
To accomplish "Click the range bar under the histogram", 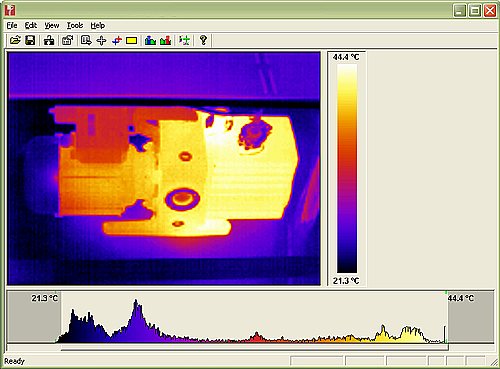I will (255, 347).
